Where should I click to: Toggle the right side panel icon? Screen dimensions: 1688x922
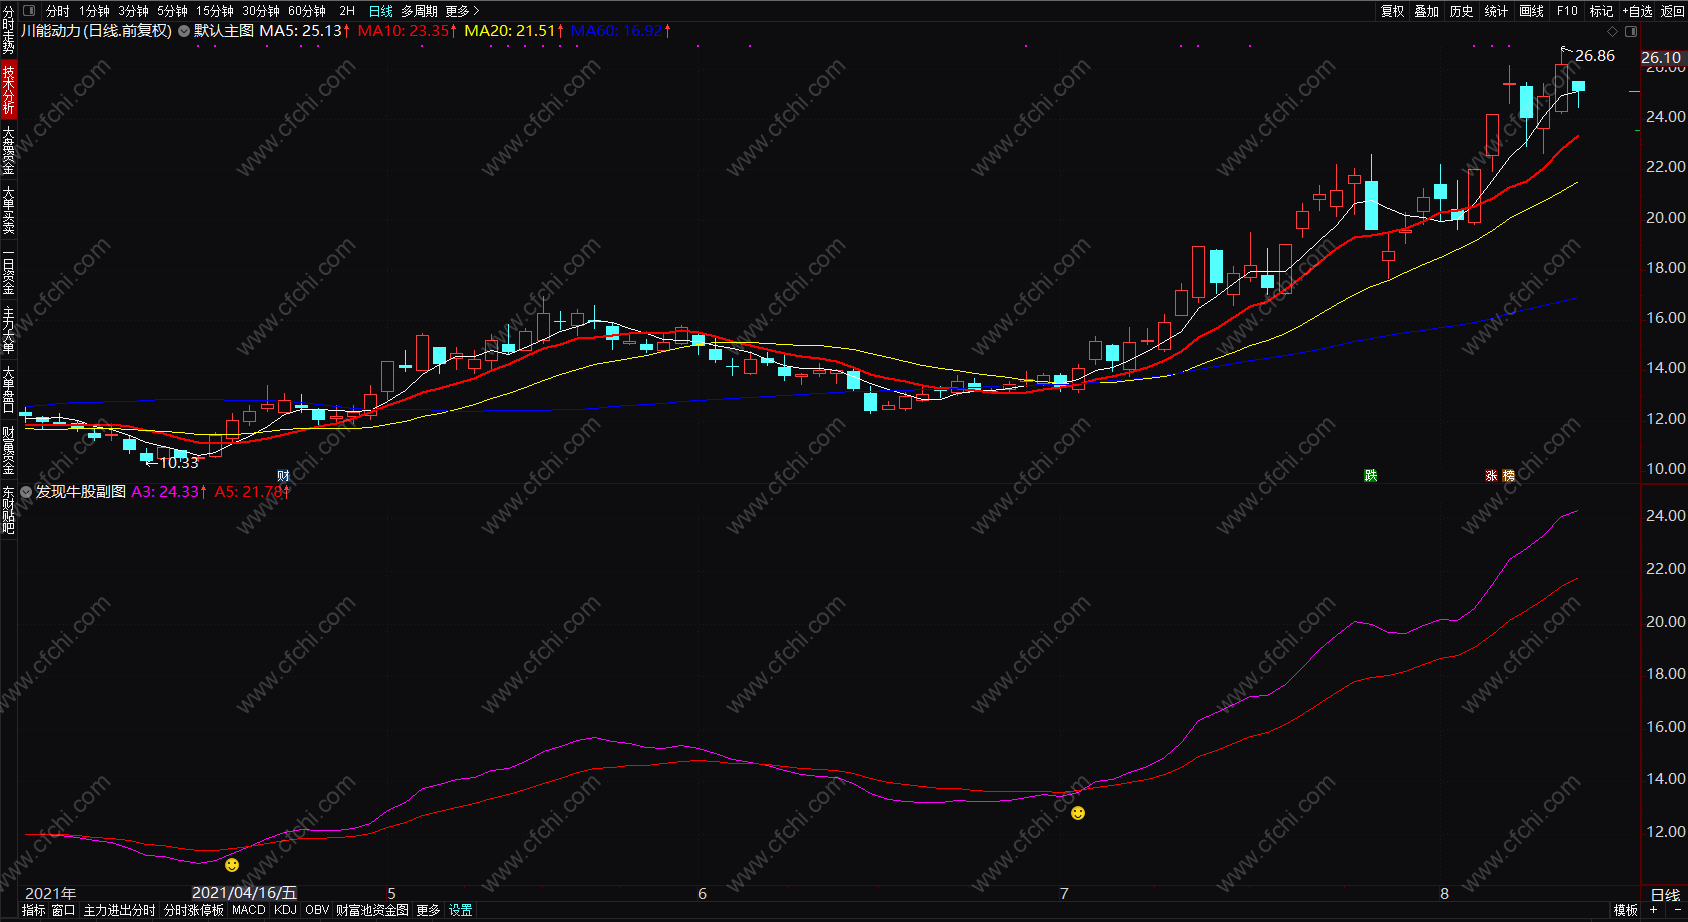1631,31
